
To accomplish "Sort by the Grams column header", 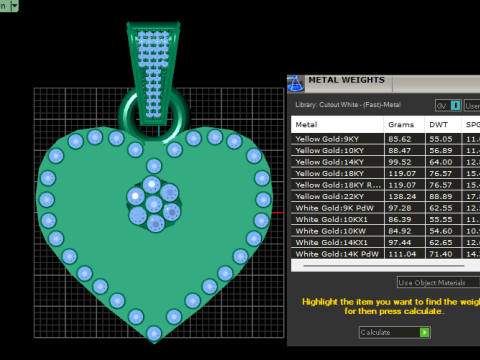I will point(404,125).
